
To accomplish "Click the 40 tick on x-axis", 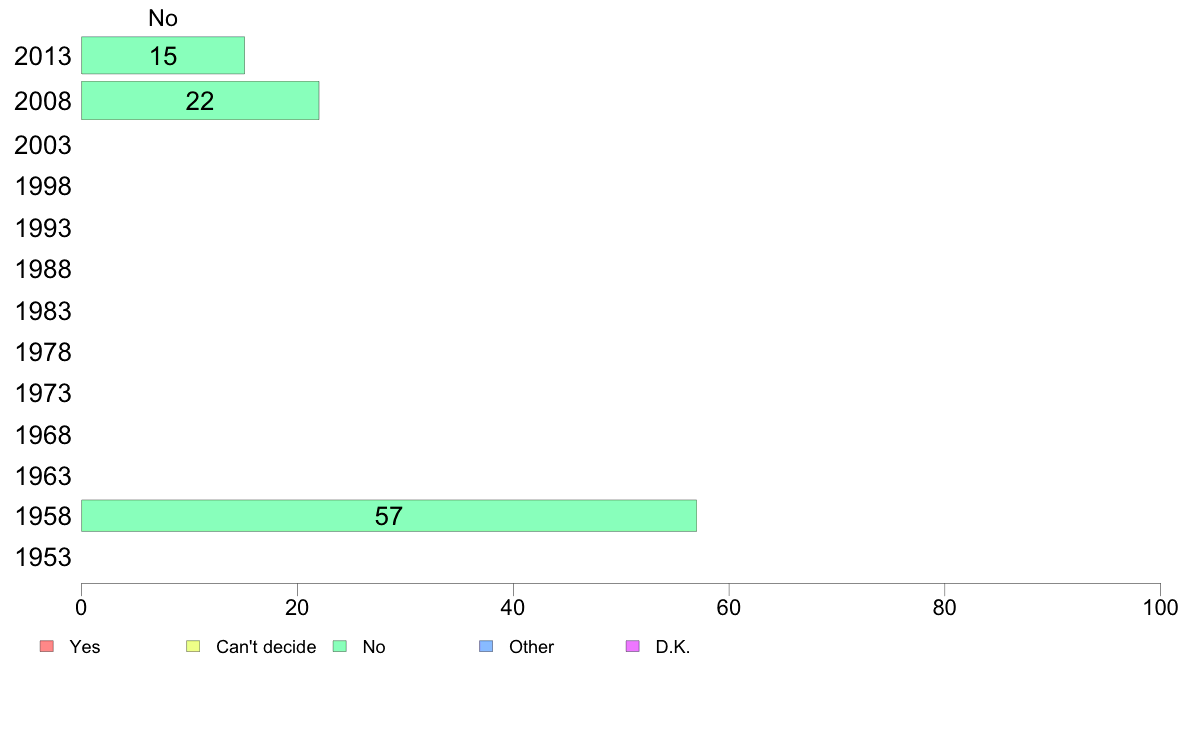I will [x=513, y=607].
